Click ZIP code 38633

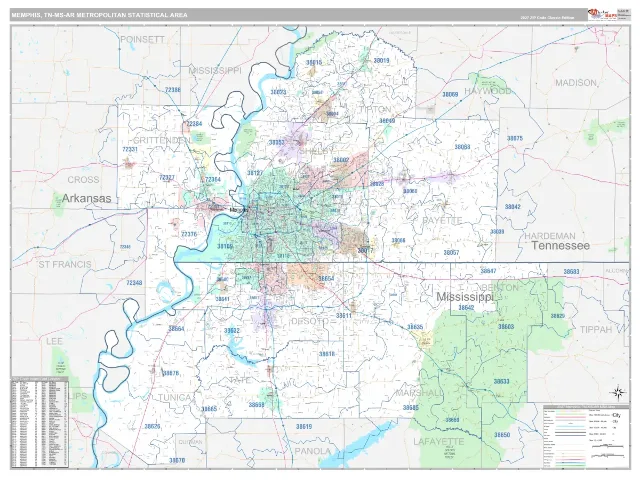pyautogui.click(x=501, y=382)
